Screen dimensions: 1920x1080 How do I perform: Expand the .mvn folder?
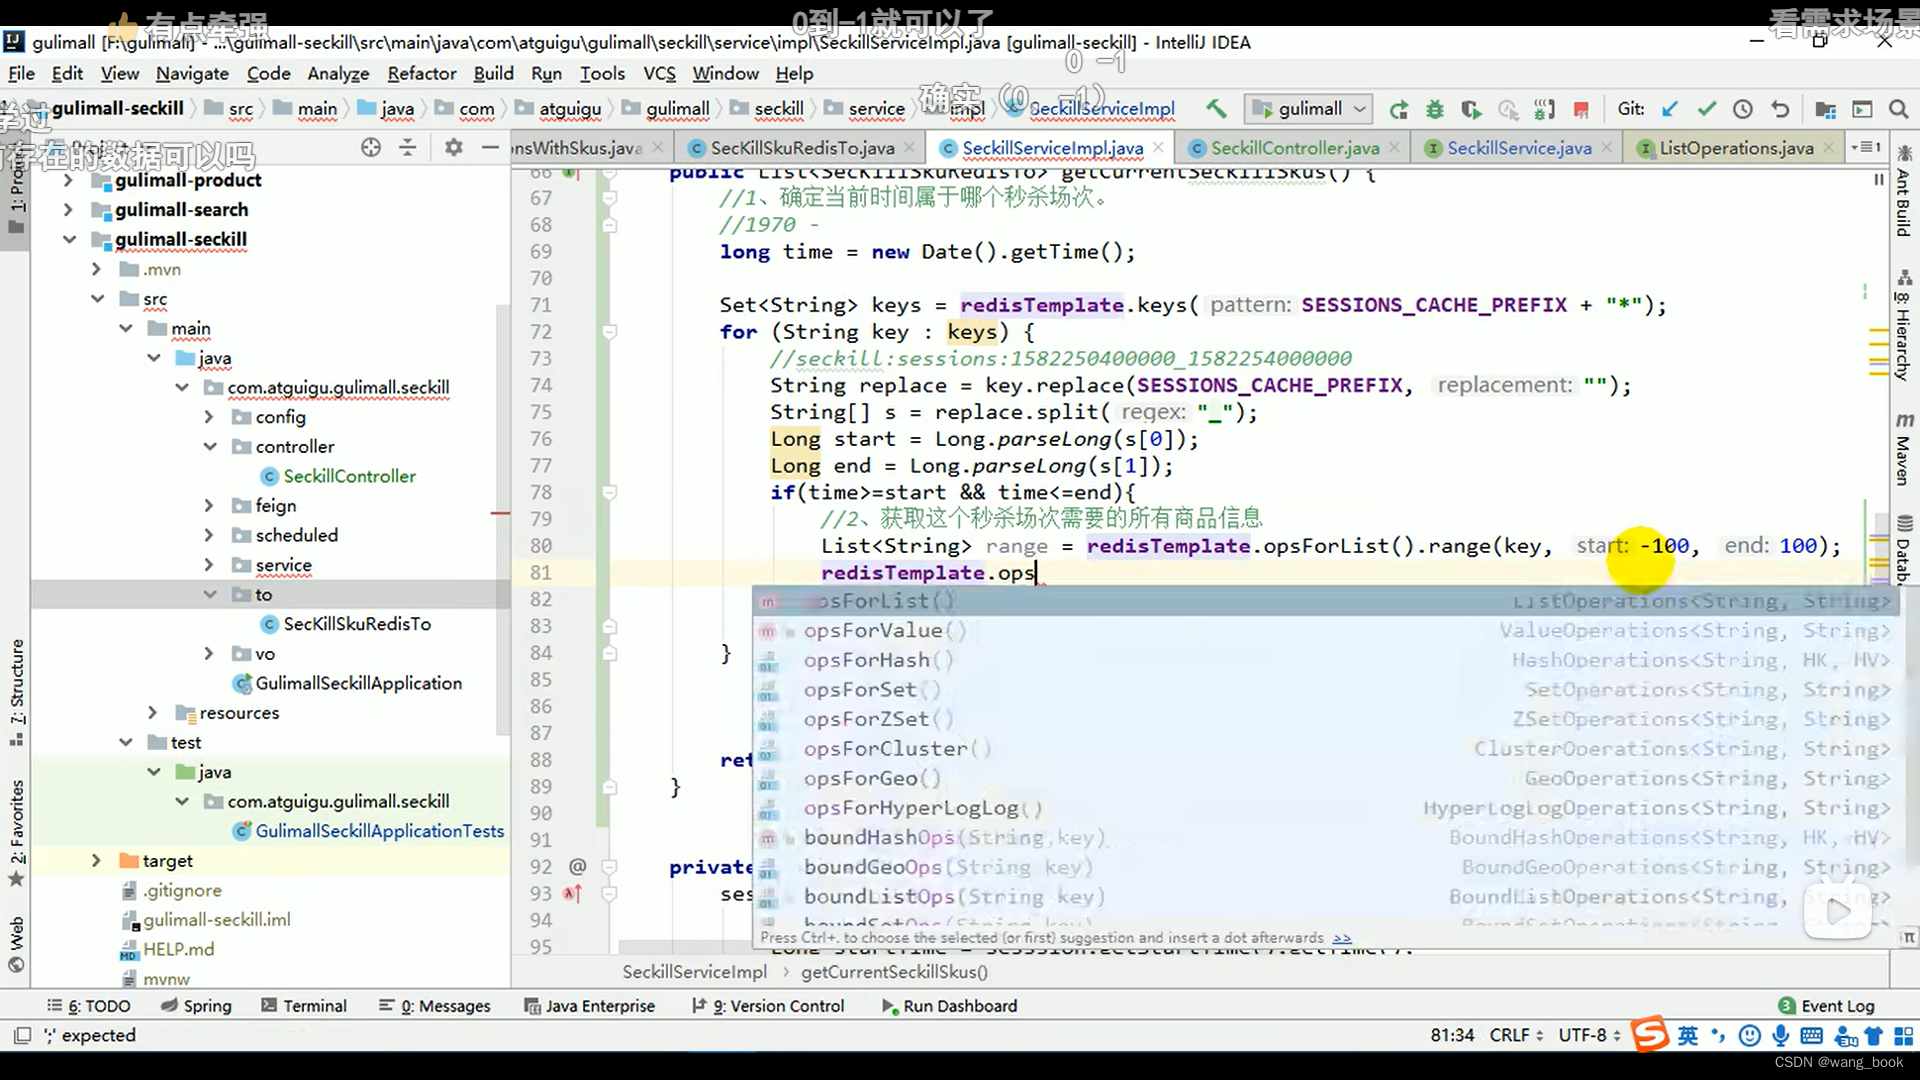[x=96, y=269]
